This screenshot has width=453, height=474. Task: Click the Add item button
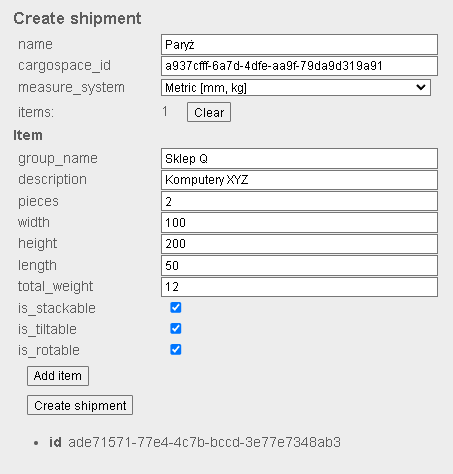(x=58, y=376)
